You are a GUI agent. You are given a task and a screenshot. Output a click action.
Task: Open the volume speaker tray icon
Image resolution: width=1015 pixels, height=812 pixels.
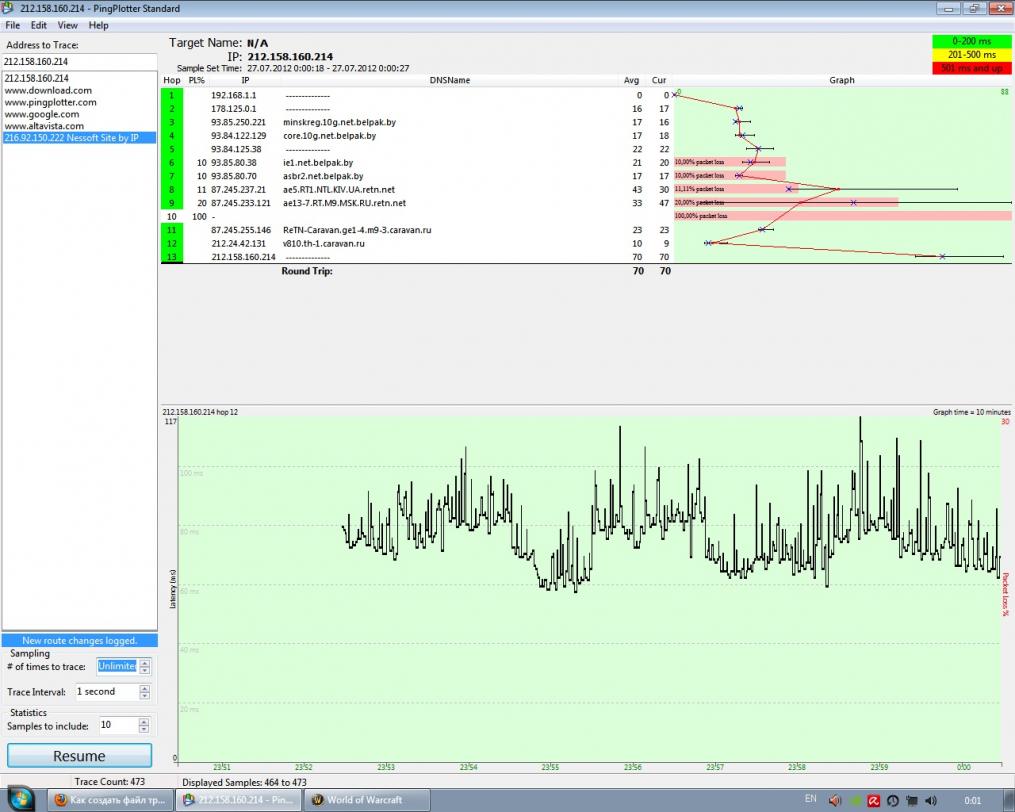[930, 800]
